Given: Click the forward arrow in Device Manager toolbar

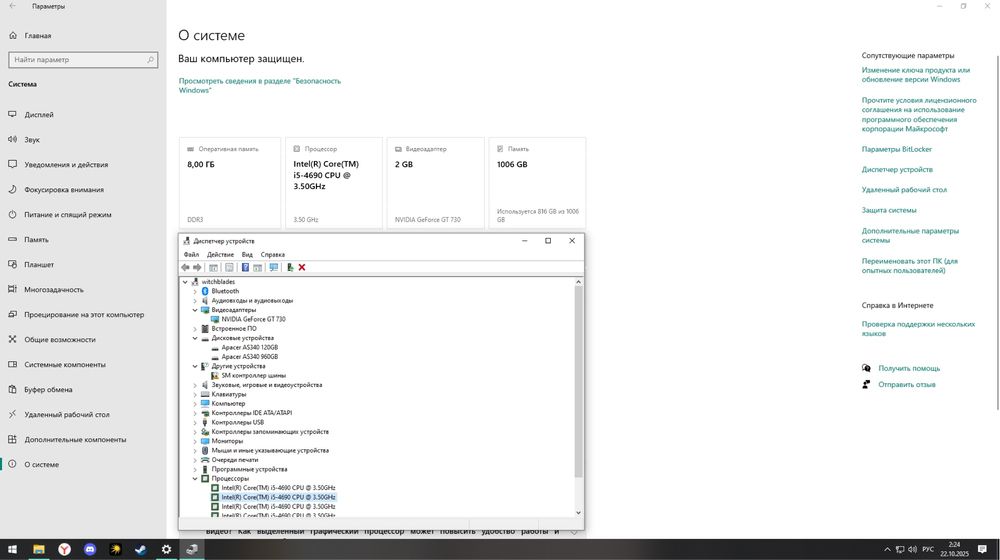Looking at the screenshot, I should pos(197,267).
